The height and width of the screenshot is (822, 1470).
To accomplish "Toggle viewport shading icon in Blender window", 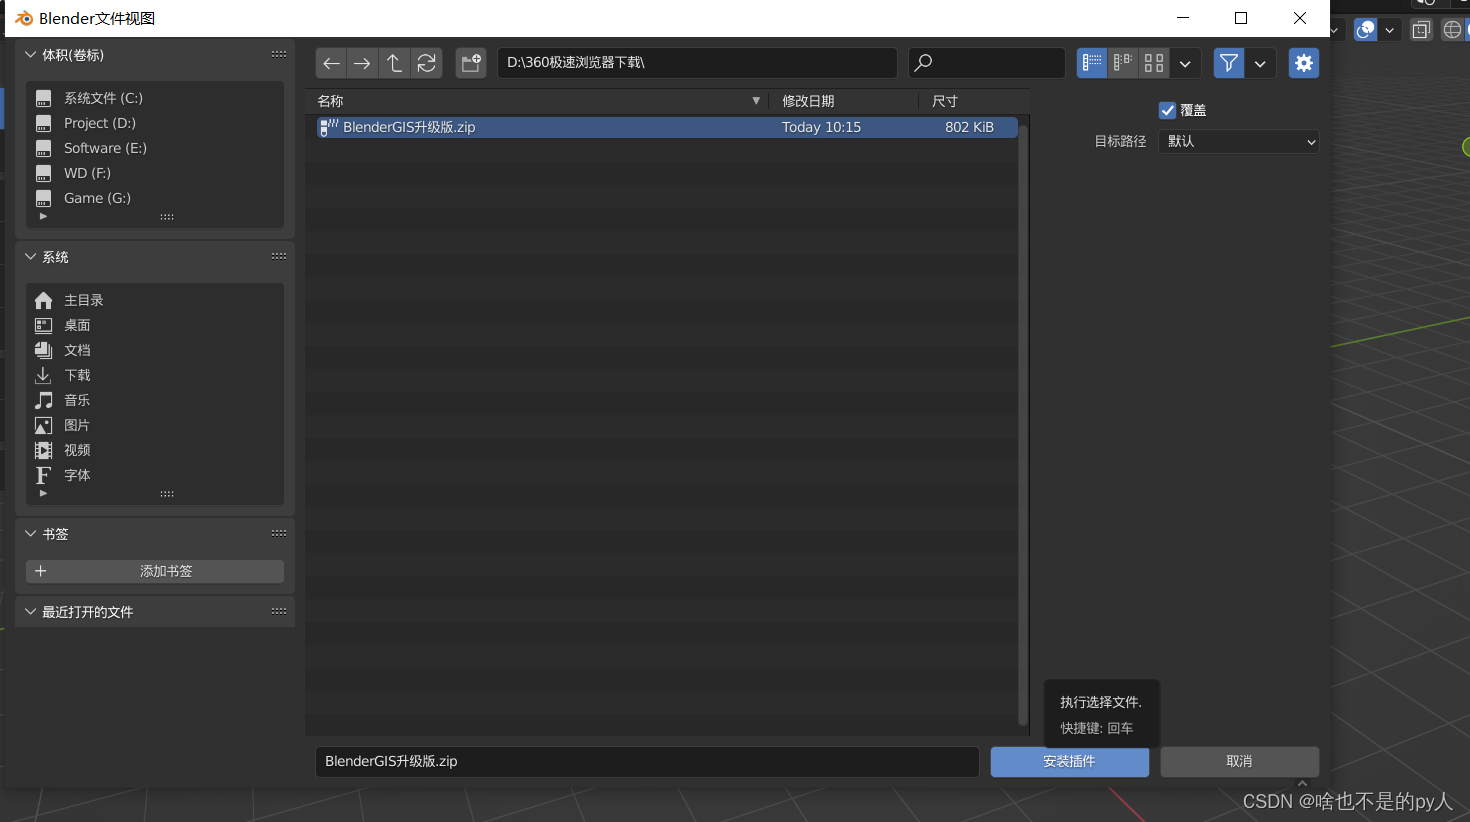I will pos(1366,30).
